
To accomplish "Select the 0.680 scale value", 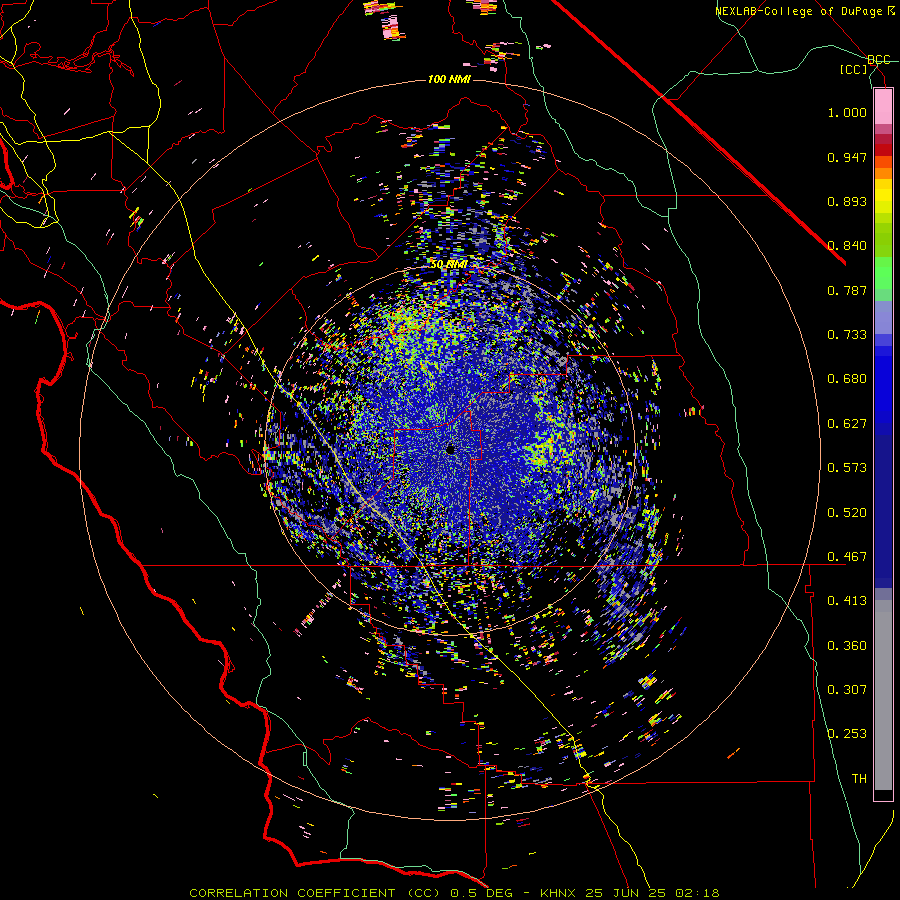I will coord(847,379).
